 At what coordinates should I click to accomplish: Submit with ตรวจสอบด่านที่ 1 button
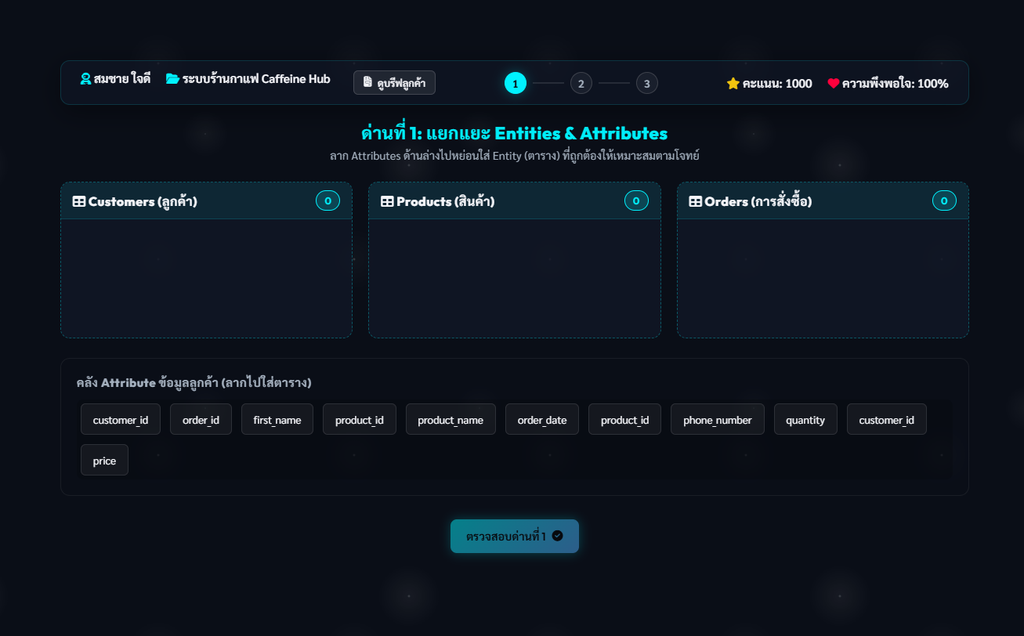click(515, 536)
